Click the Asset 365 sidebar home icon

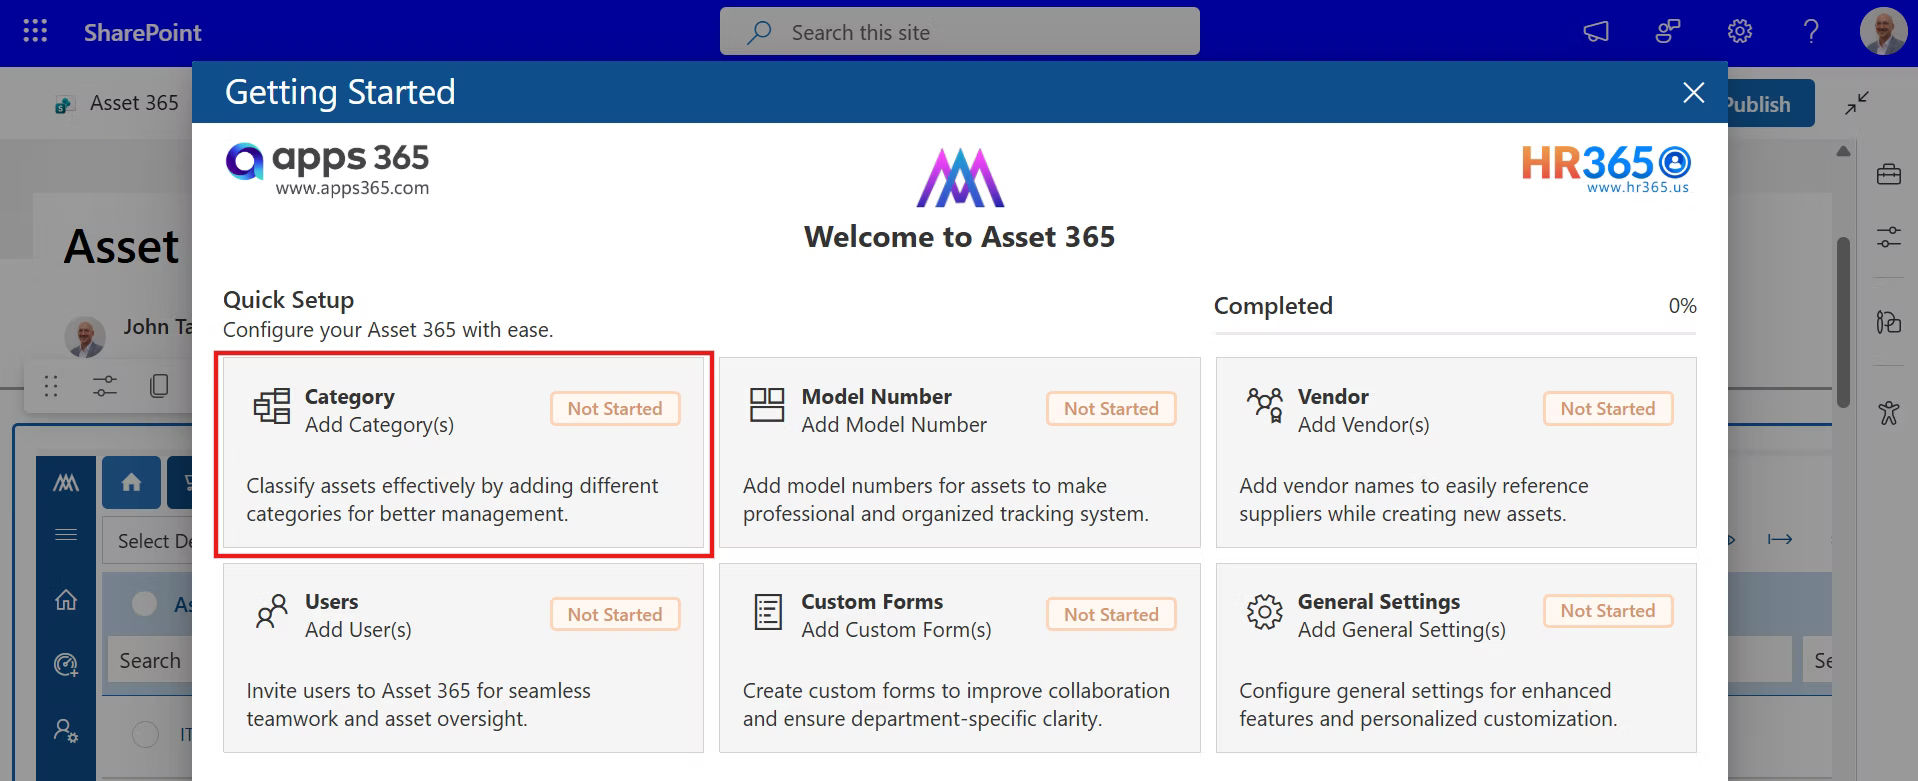coord(66,600)
